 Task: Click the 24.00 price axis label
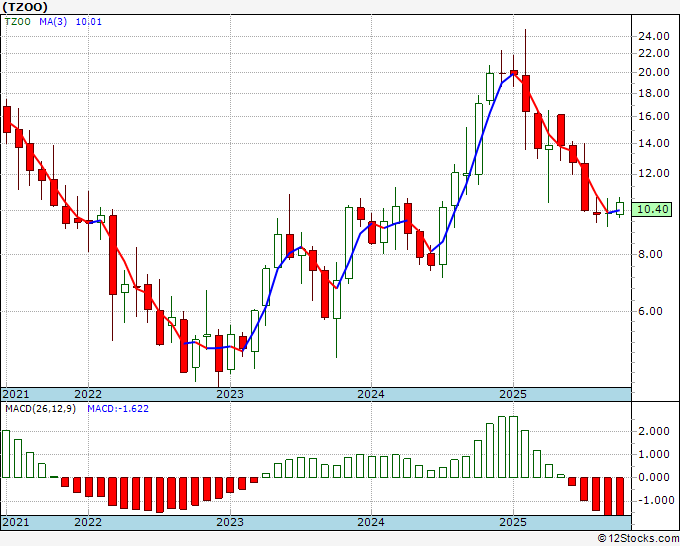tap(652, 36)
